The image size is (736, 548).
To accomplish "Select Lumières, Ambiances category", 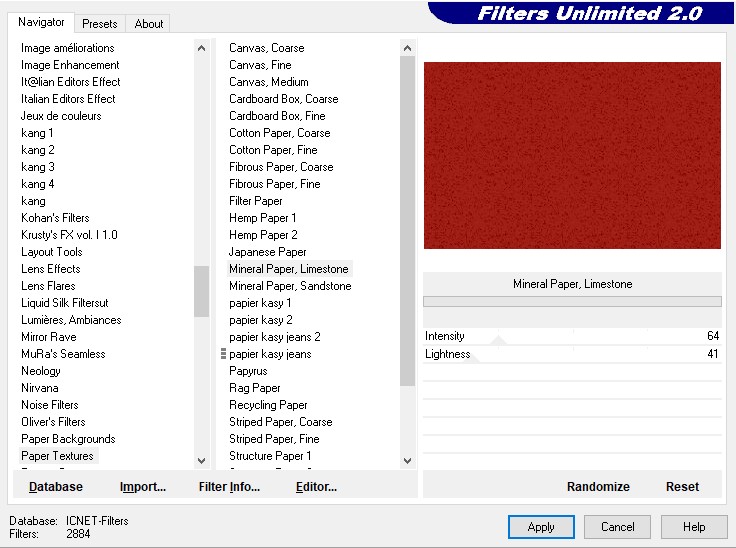I will tap(71, 319).
